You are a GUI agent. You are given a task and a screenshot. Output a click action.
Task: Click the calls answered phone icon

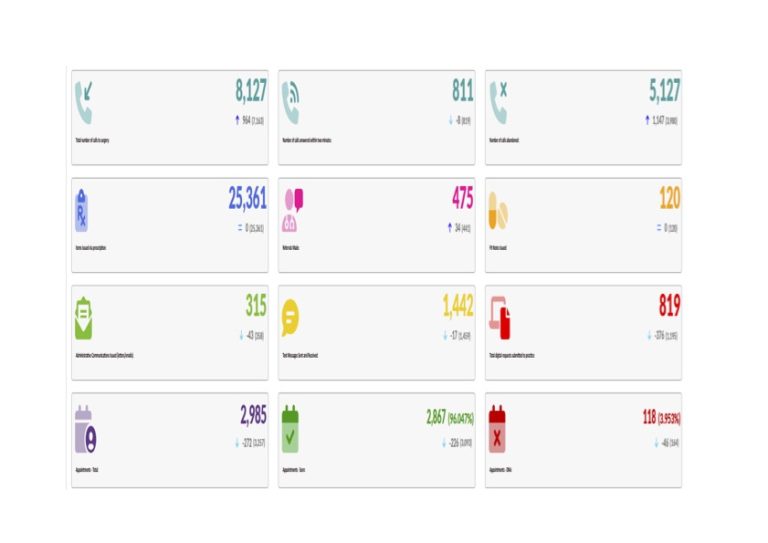tap(291, 102)
